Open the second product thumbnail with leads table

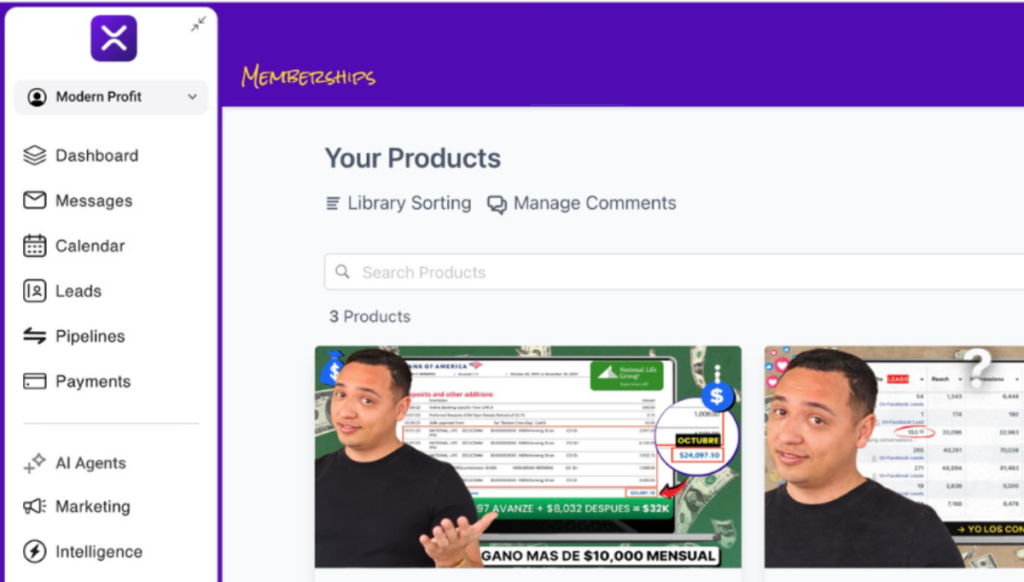tap(894, 457)
